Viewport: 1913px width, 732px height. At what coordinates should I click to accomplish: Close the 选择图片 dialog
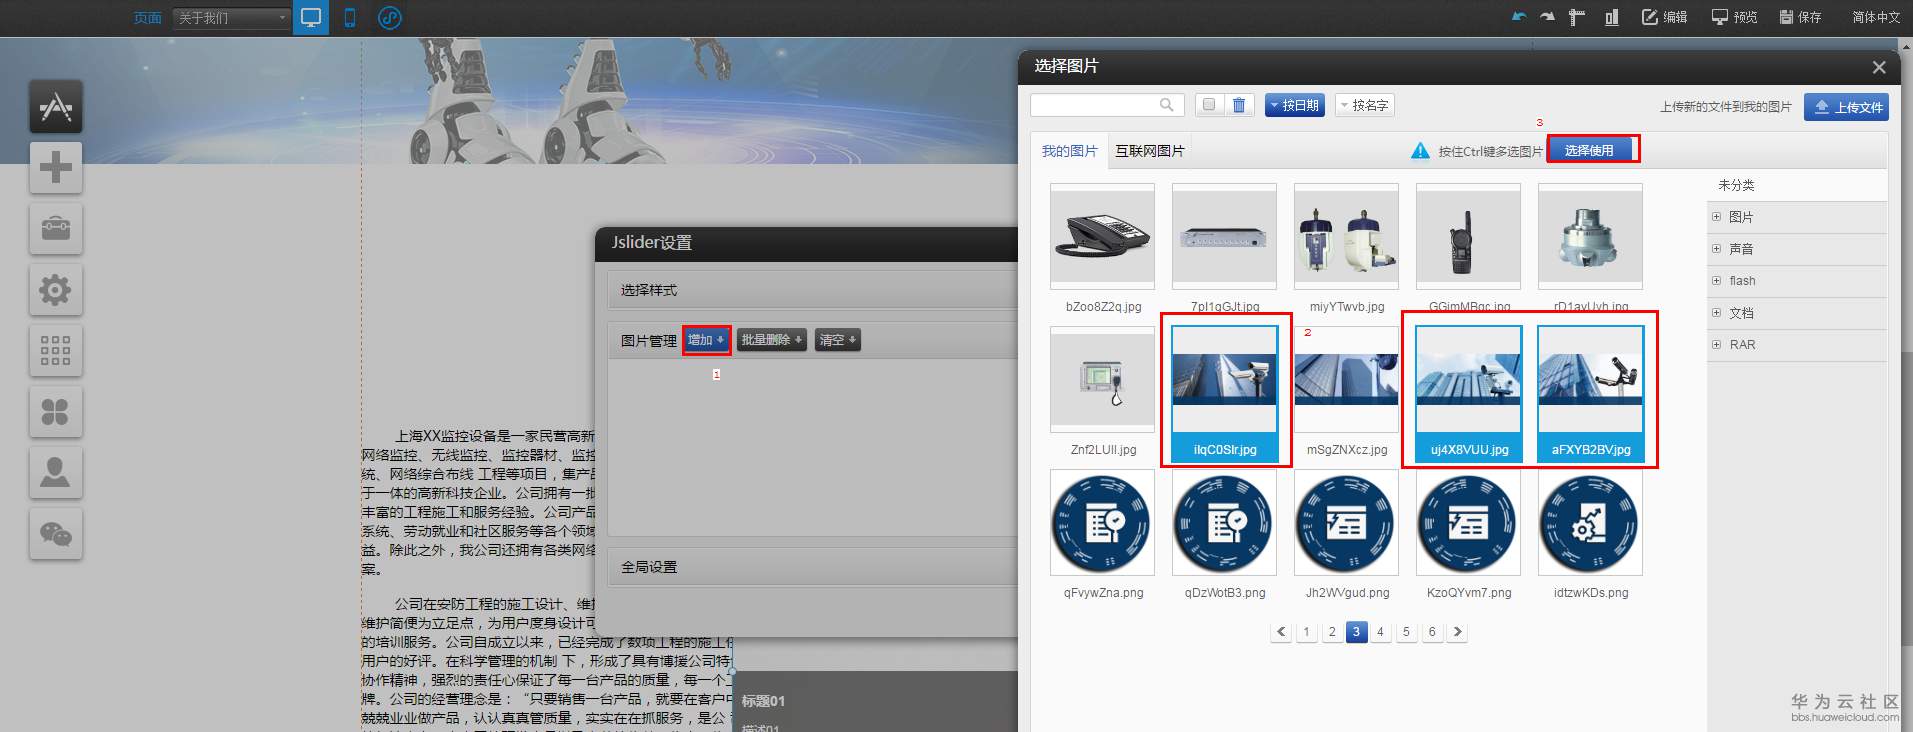pos(1879,67)
